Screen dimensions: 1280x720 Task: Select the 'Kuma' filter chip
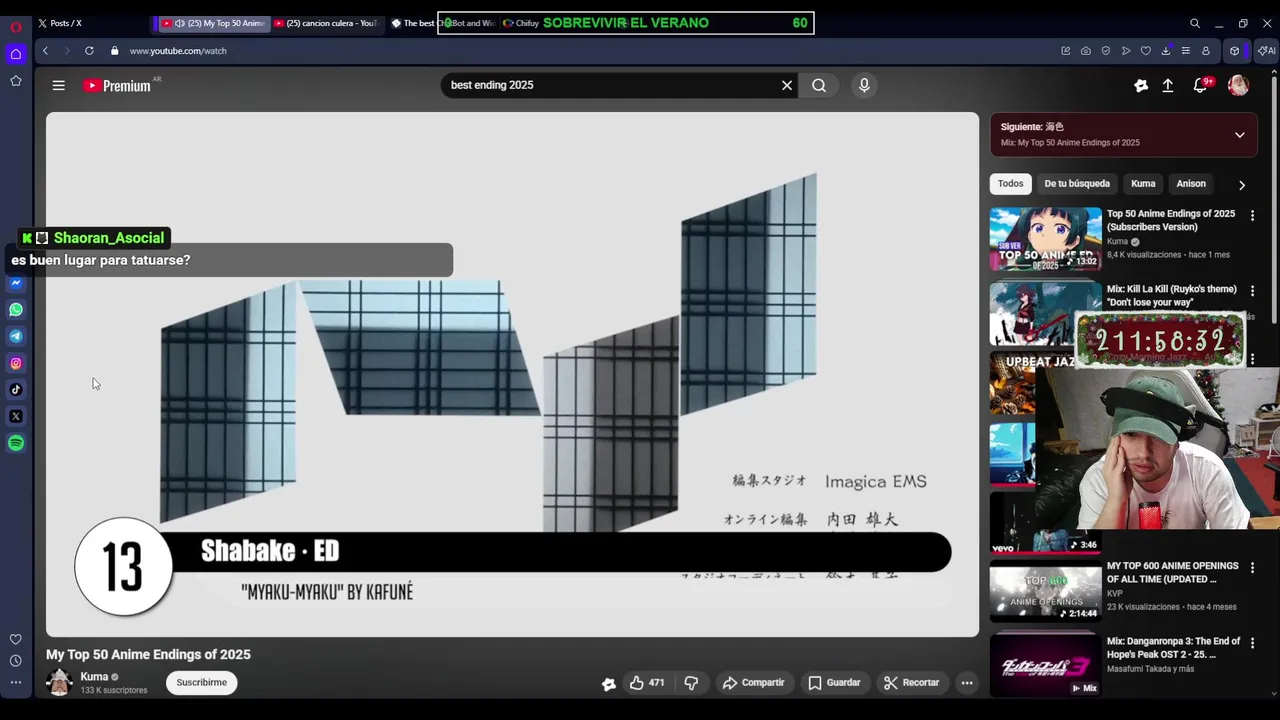click(1143, 184)
